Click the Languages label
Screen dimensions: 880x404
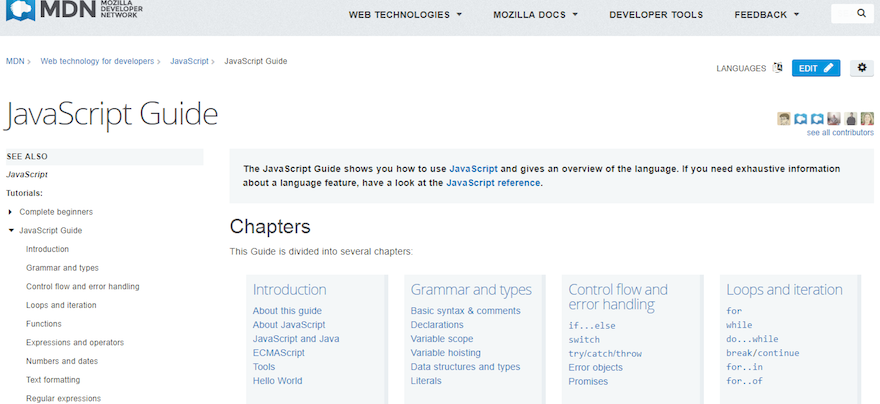tap(741, 68)
